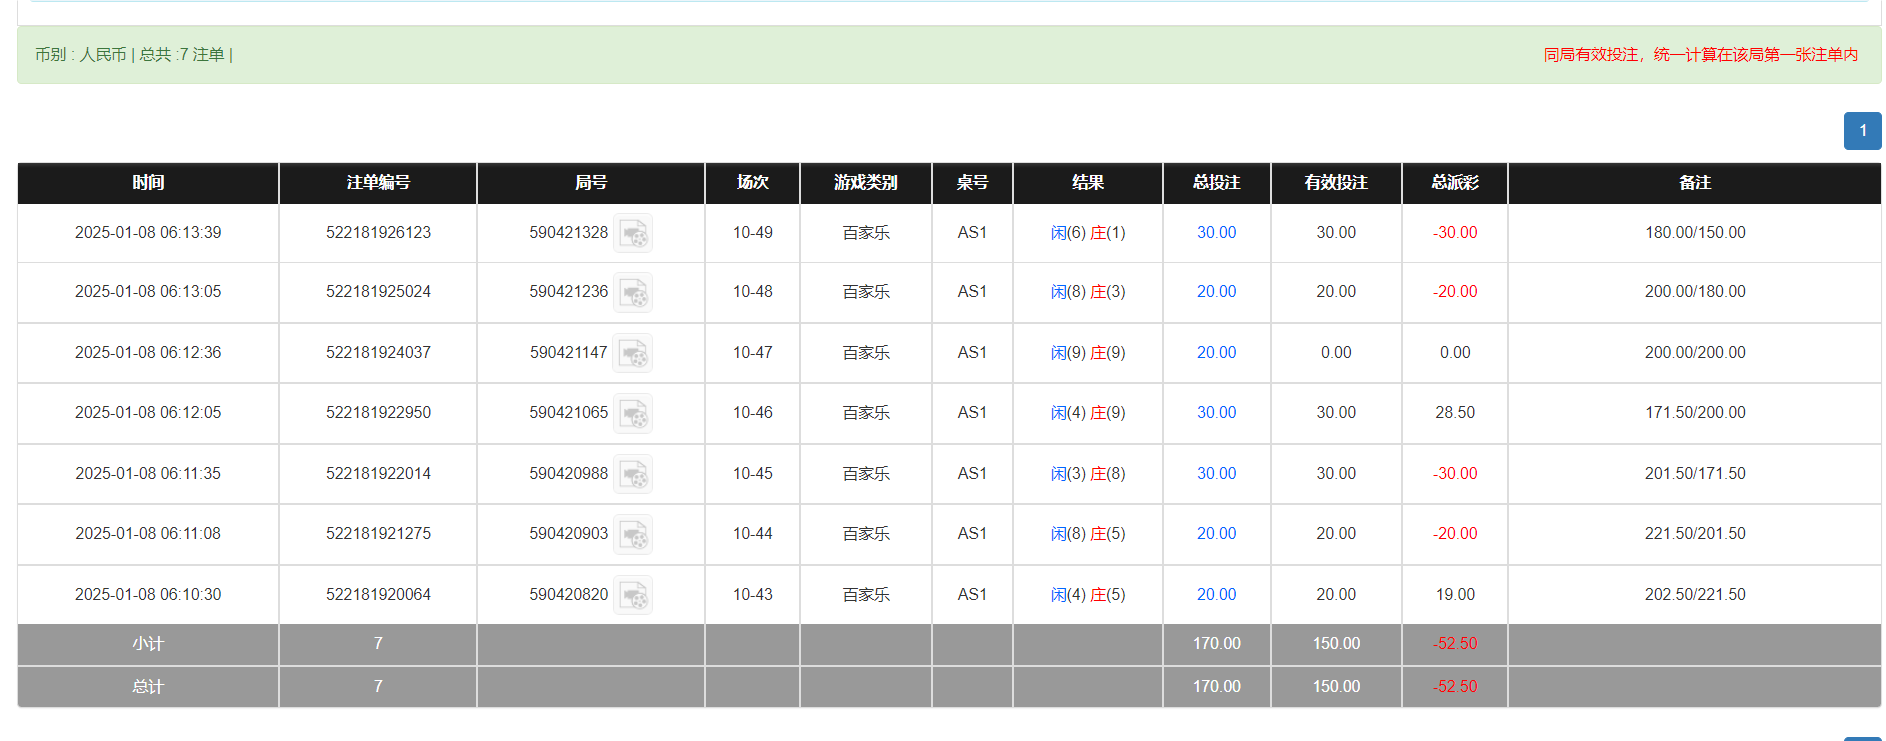Click total bet 20.00 for round 10-44
Viewport: 1886px width, 741px height.
pos(1216,534)
